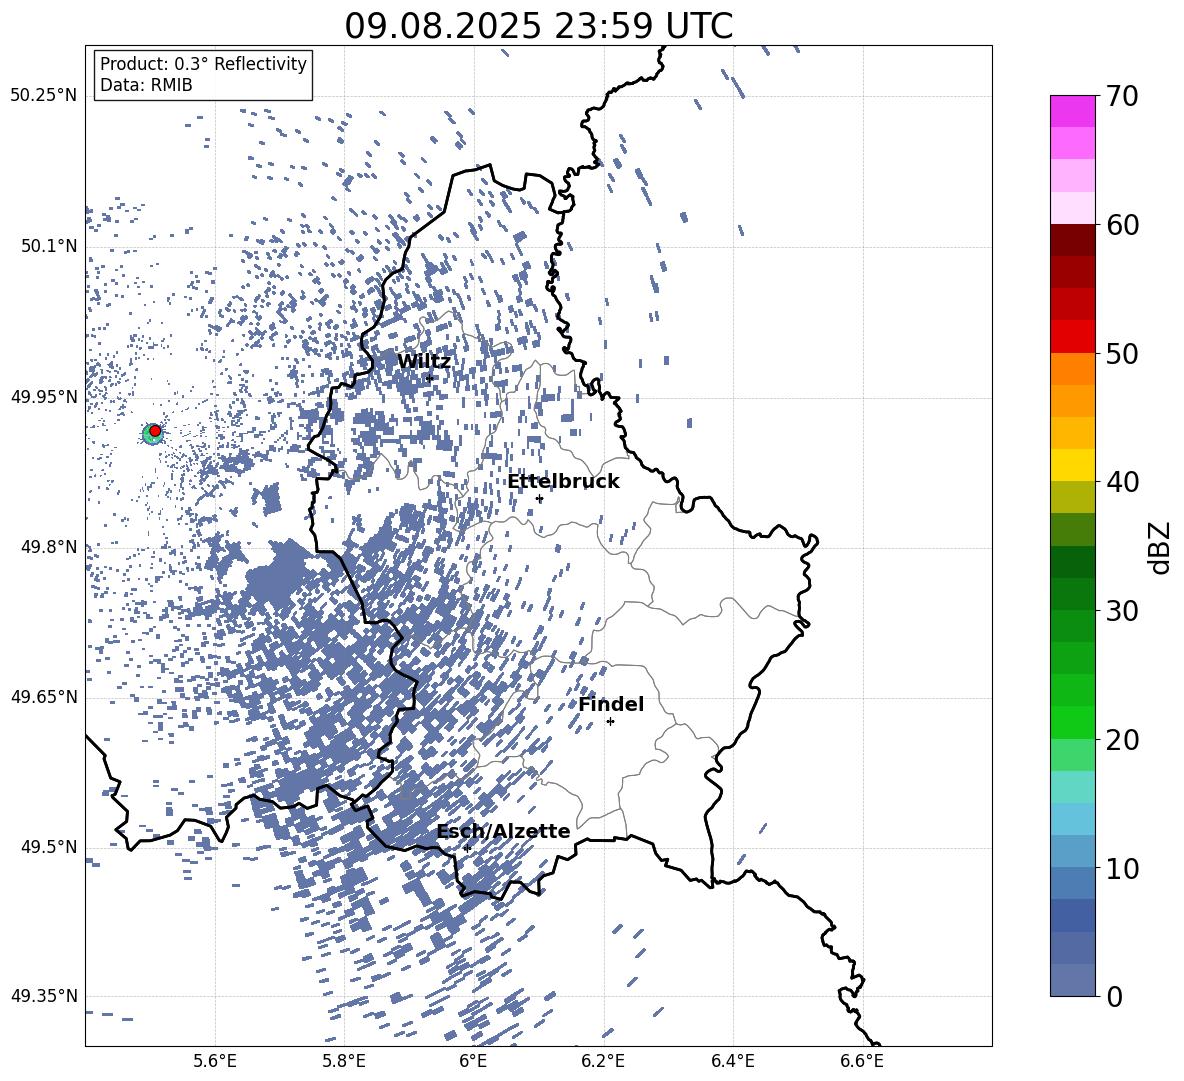The height and width of the screenshot is (1081, 1184).
Task: Click the 49.8°N latitude label
Action: [x=50, y=547]
